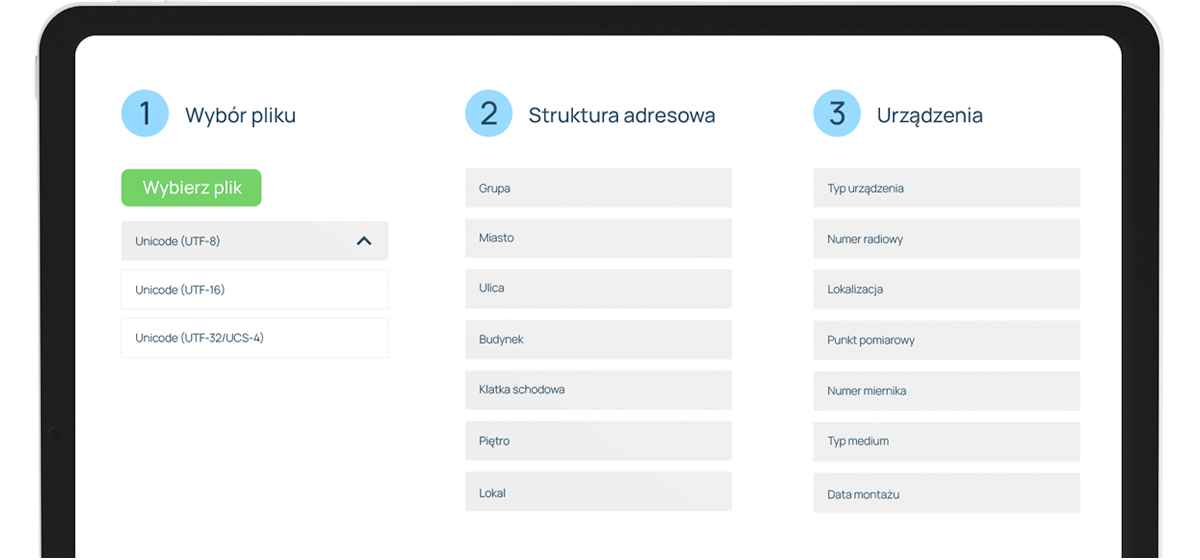The width and height of the screenshot is (1200, 560).
Task: Click the Klatka schodowa field
Action: (x=598, y=390)
